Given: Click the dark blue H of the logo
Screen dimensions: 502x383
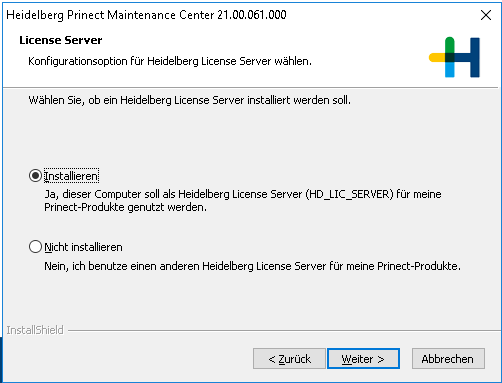Looking at the screenshot, I should tap(471, 57).
